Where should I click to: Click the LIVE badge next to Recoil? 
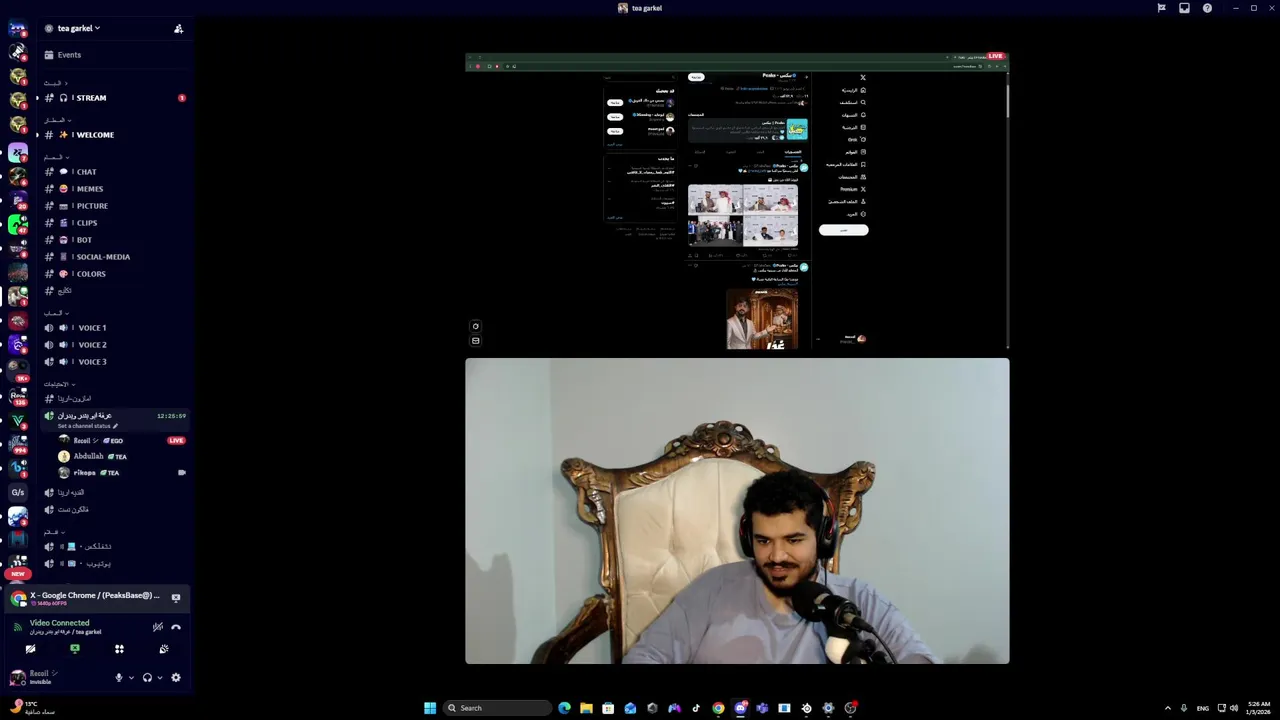point(176,441)
